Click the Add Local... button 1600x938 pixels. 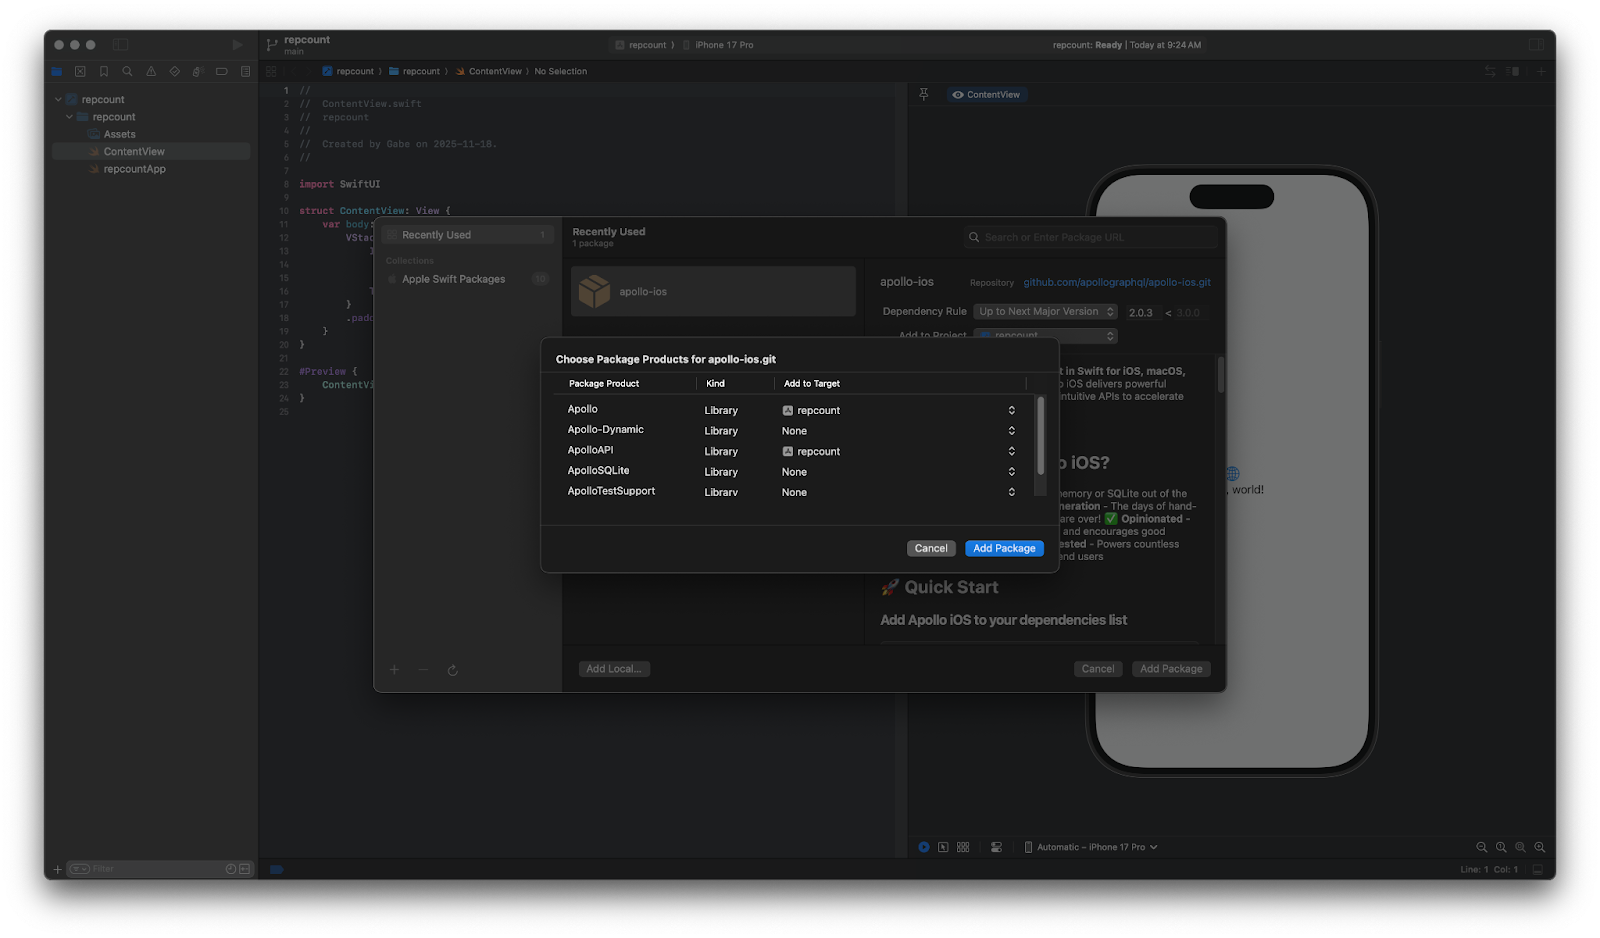coord(614,669)
